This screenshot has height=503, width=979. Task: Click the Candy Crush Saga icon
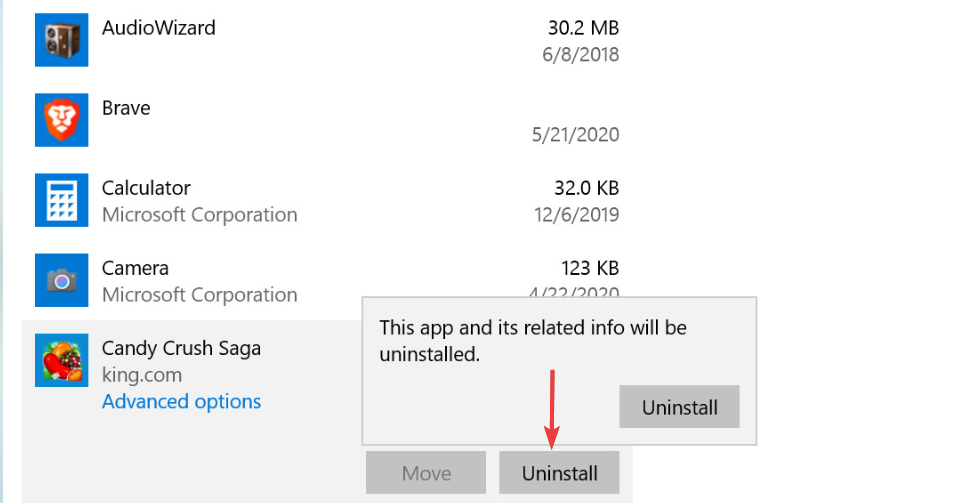tap(61, 360)
